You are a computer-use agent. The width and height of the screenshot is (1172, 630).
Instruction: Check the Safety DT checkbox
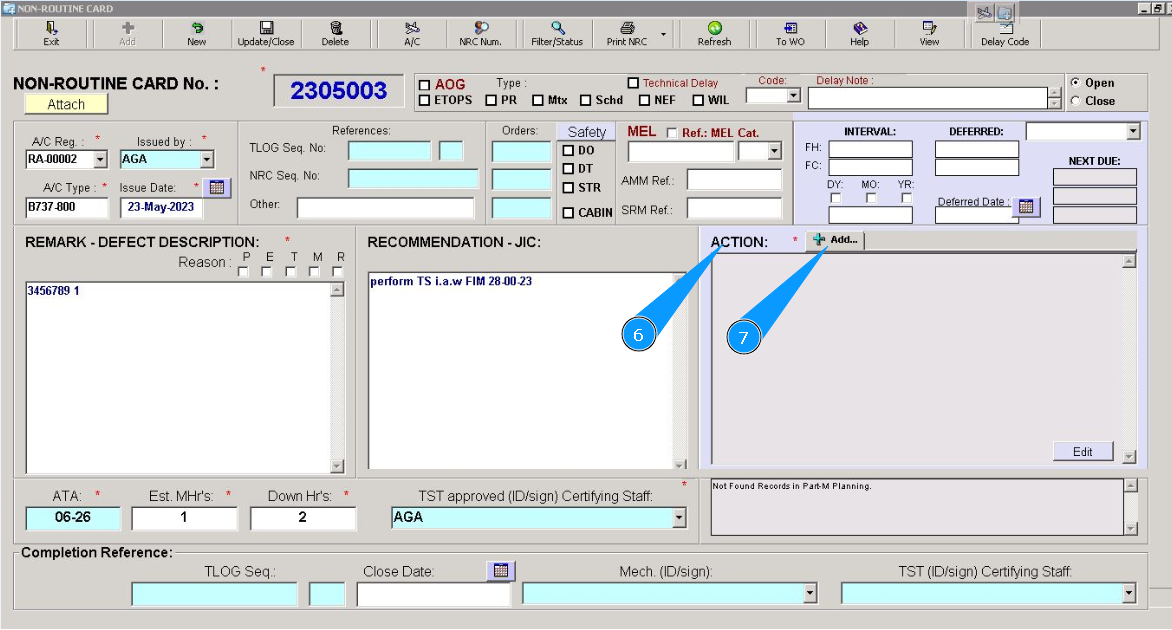[568, 169]
